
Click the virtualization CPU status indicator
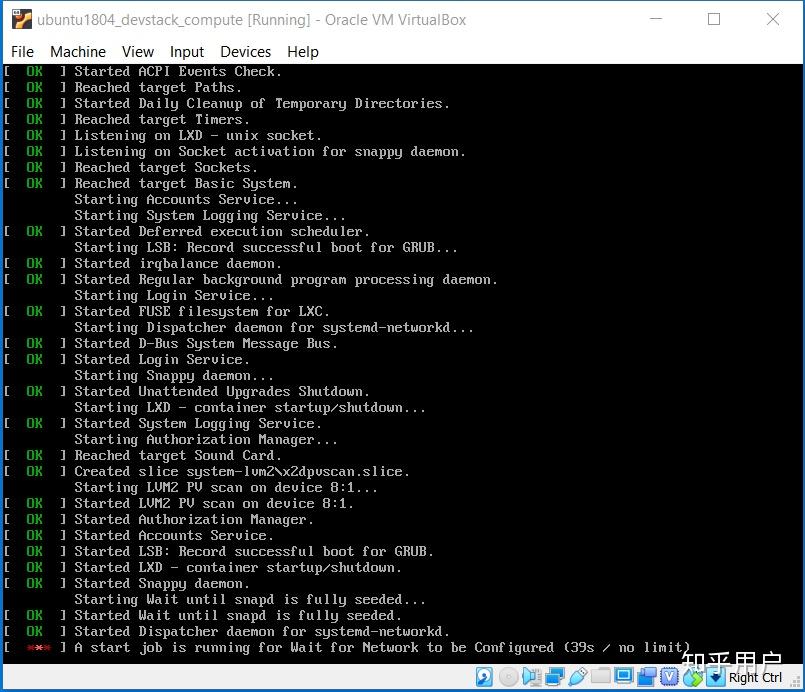click(669, 677)
